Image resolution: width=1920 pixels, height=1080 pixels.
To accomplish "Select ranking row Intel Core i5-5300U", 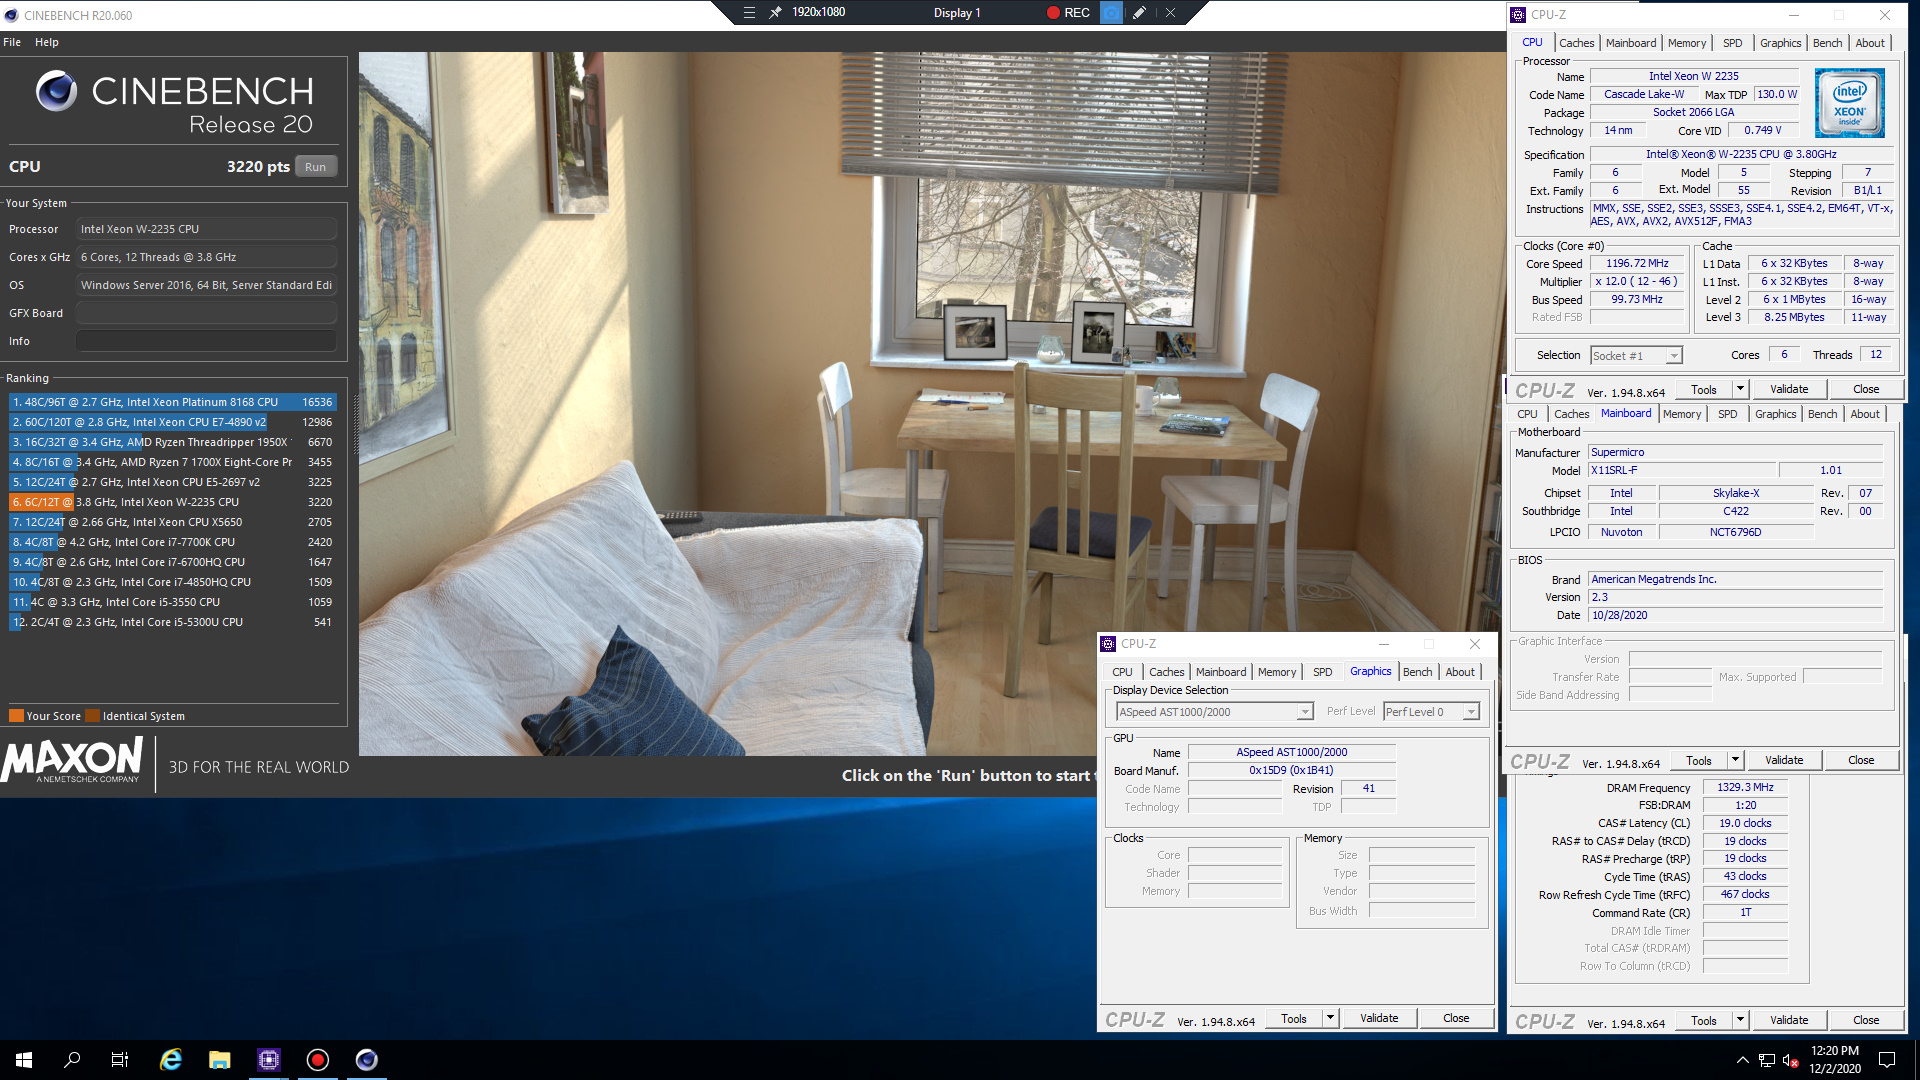I will pyautogui.click(x=172, y=622).
